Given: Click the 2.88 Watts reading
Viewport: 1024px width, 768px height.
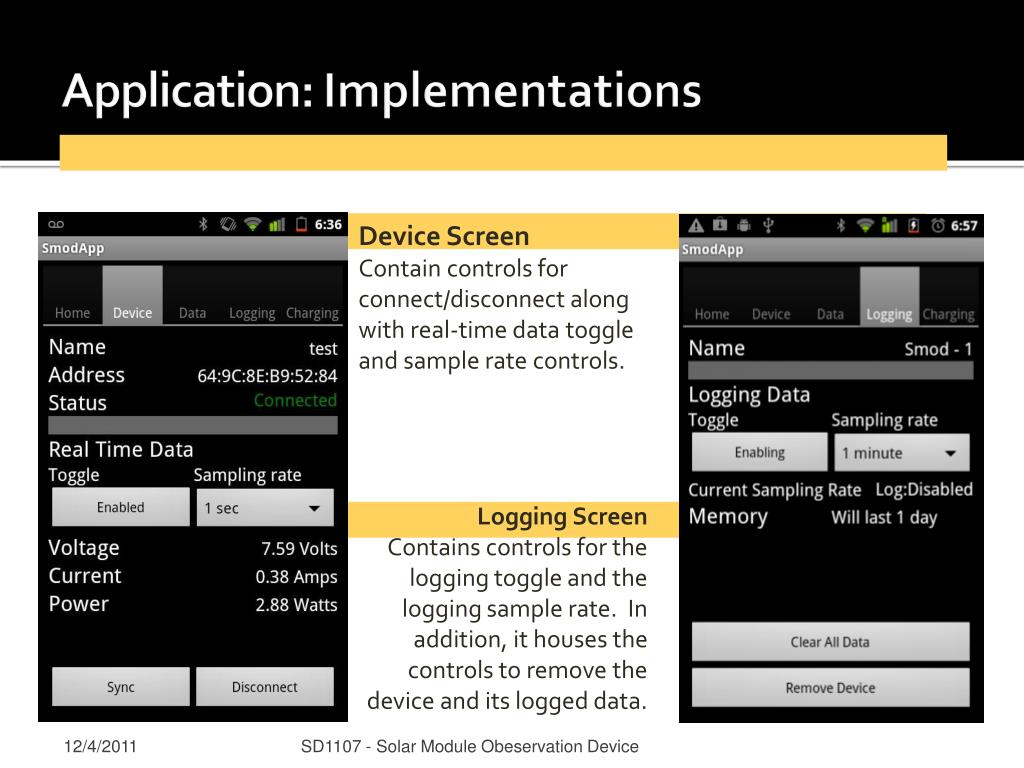Looking at the screenshot, I should point(296,605).
